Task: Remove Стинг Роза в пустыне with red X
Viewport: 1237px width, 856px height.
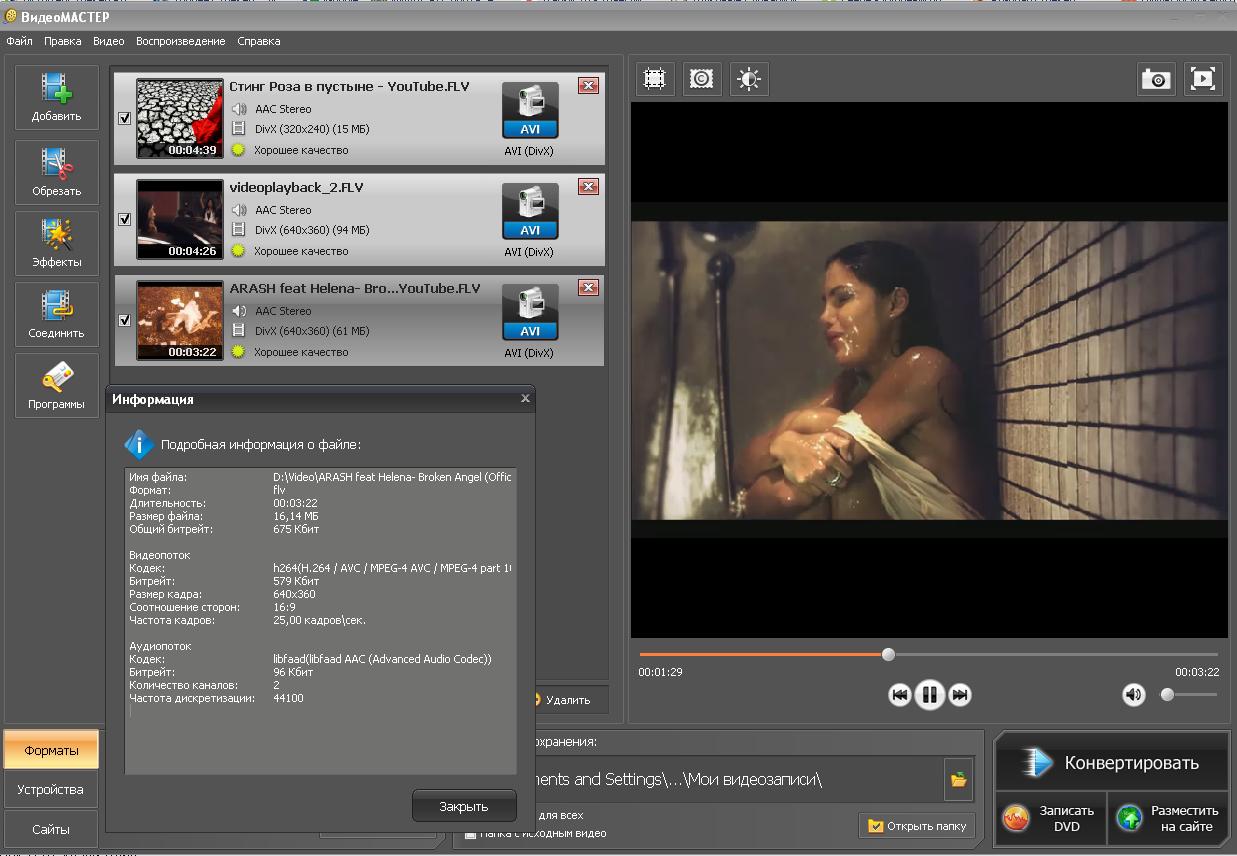Action: click(588, 86)
